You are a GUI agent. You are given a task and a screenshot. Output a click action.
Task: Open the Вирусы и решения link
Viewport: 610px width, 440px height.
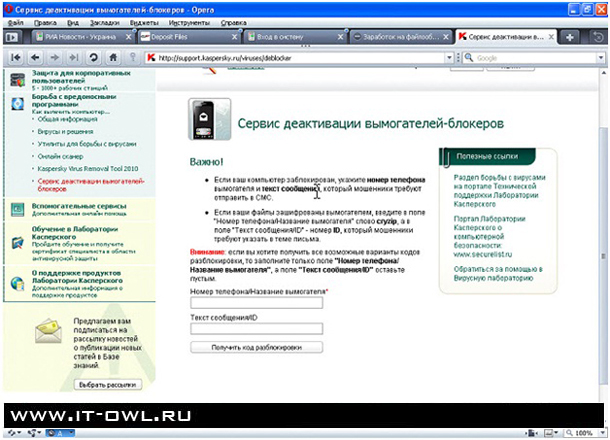[65, 131]
